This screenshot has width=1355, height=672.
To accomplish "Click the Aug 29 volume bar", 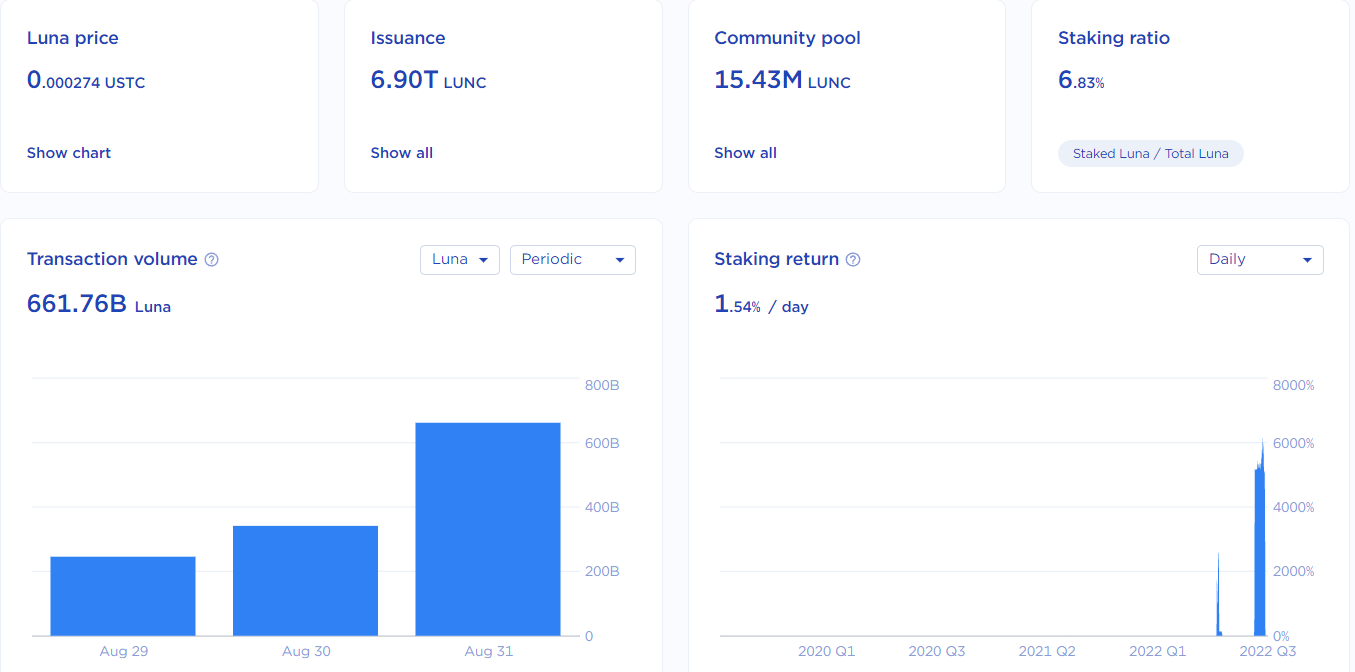I will [123, 596].
